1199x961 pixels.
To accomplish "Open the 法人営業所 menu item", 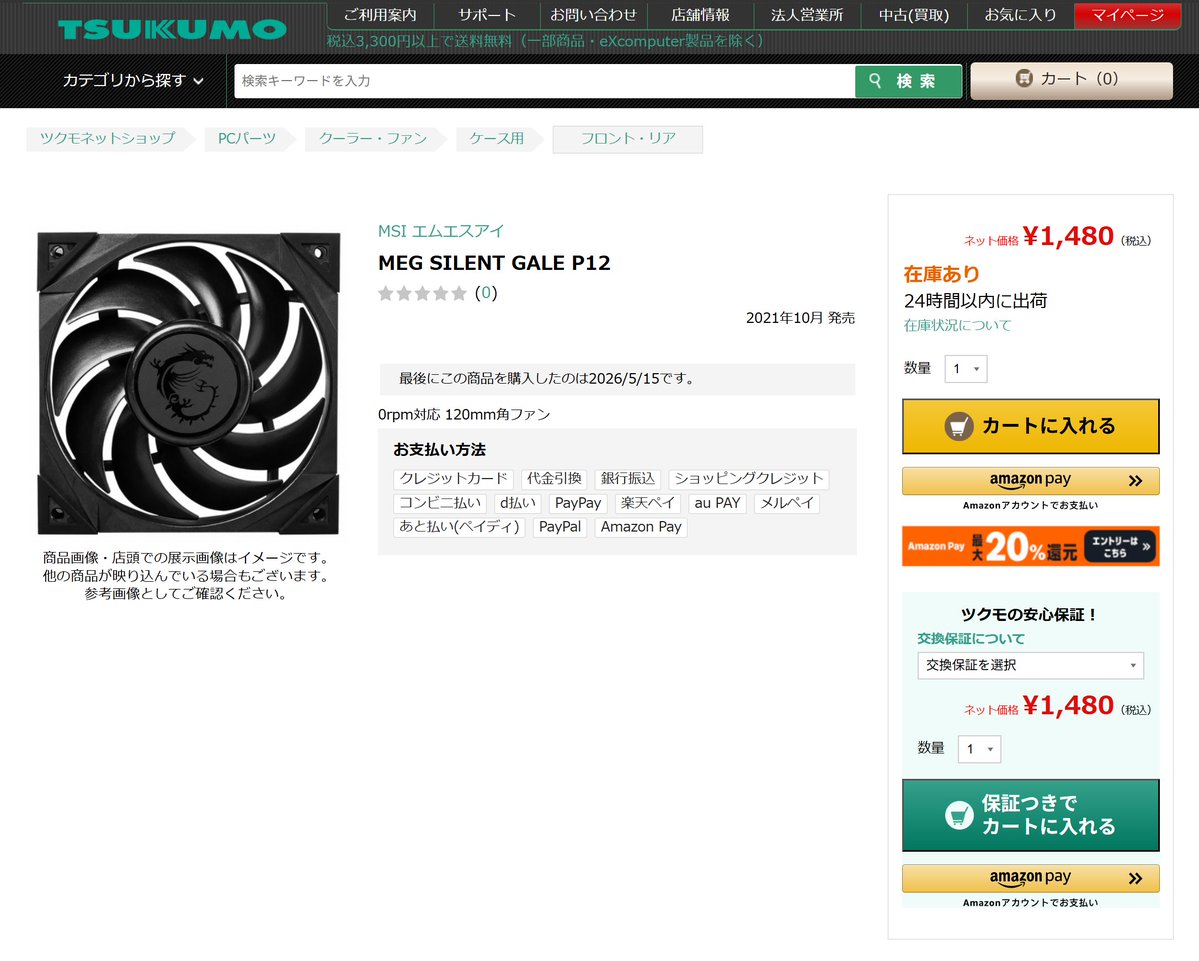I will click(x=807, y=15).
